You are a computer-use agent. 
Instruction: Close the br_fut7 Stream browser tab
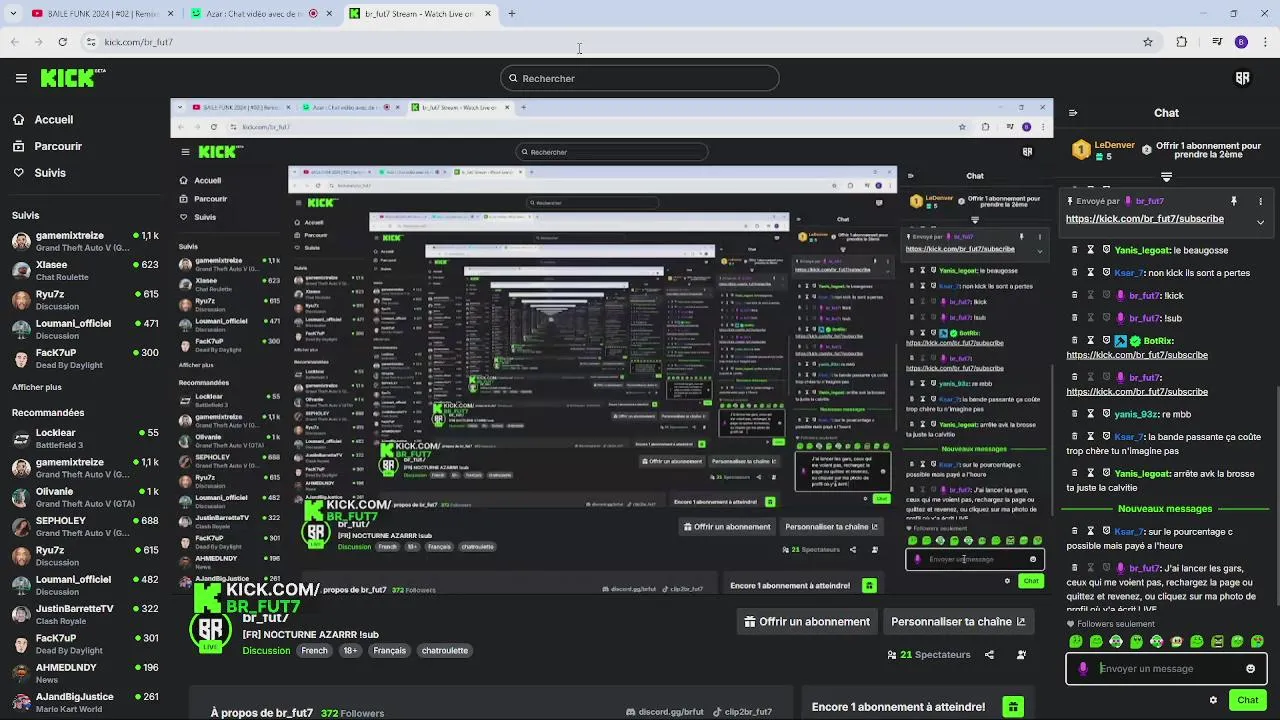tap(488, 14)
